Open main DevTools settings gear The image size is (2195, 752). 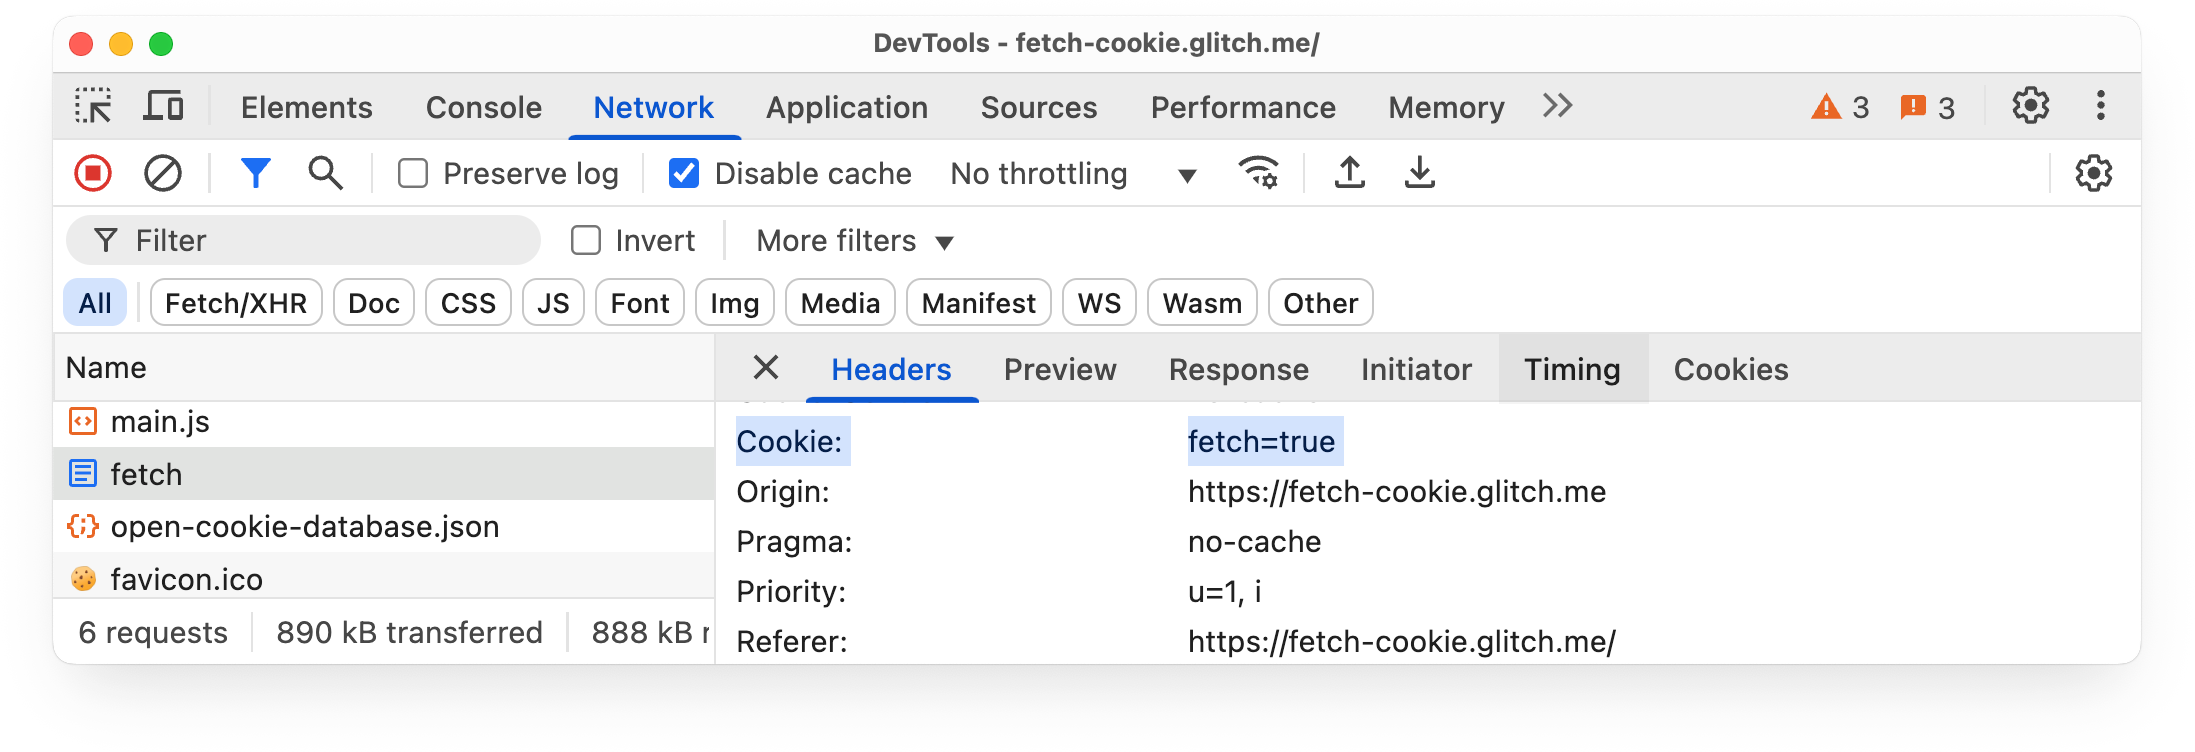click(x=2031, y=106)
